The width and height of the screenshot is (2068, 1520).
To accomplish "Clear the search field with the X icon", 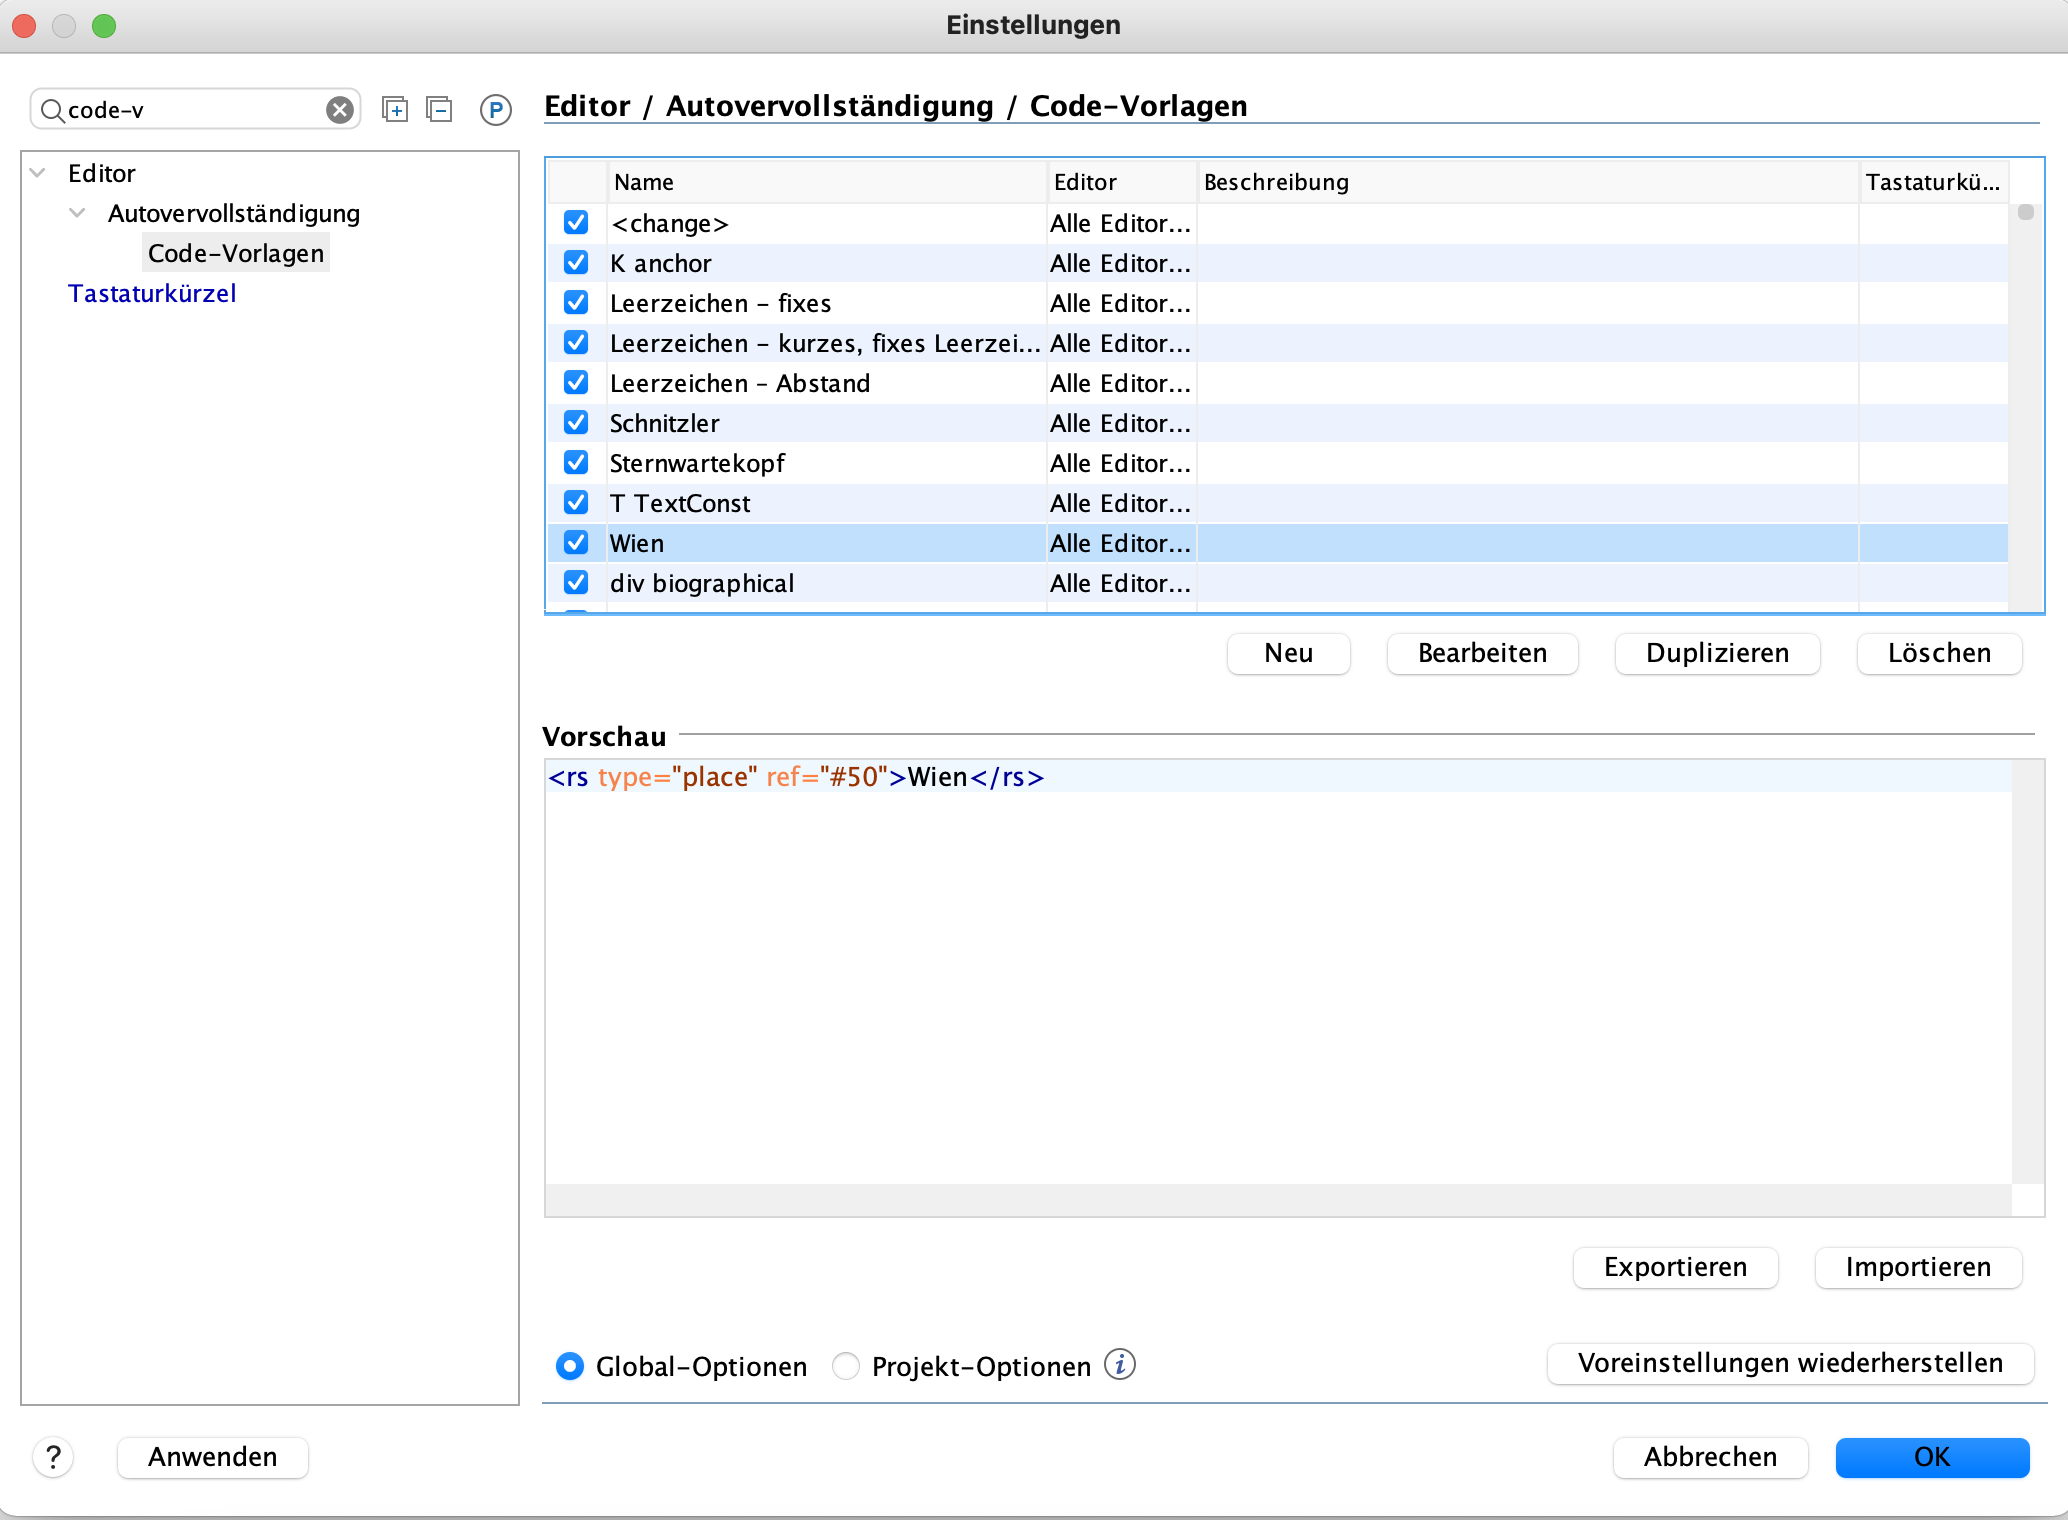I will 340,110.
